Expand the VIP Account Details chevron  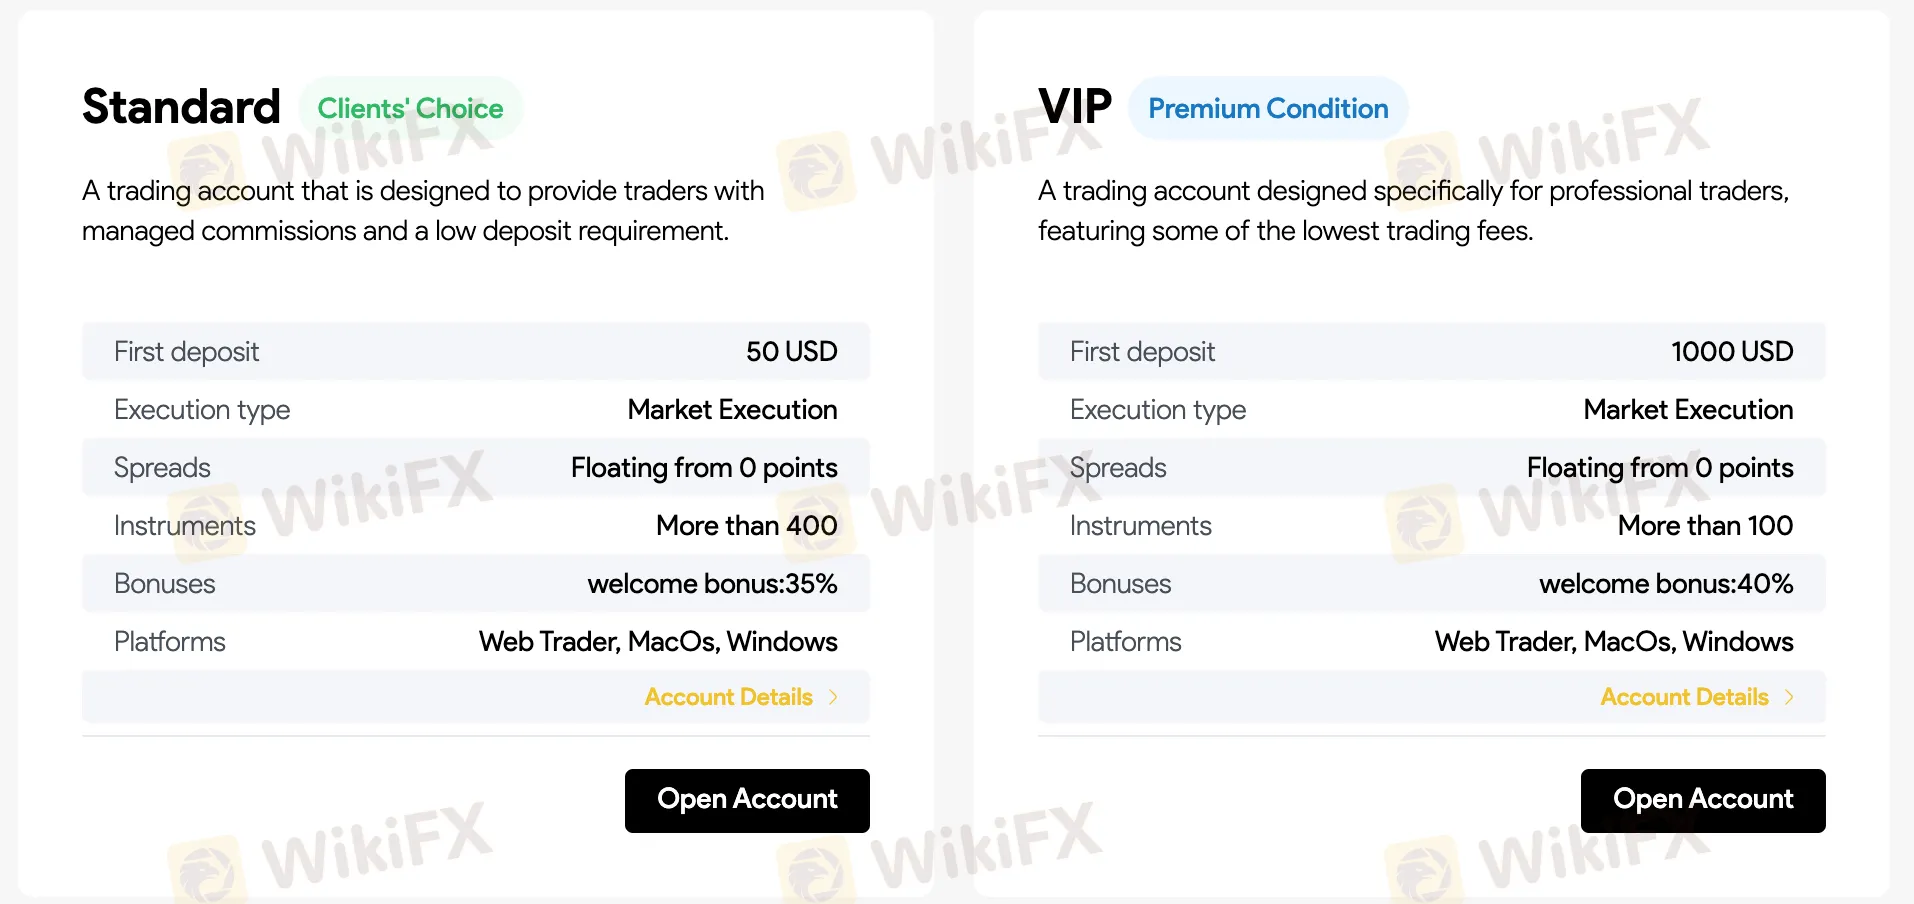(1789, 697)
